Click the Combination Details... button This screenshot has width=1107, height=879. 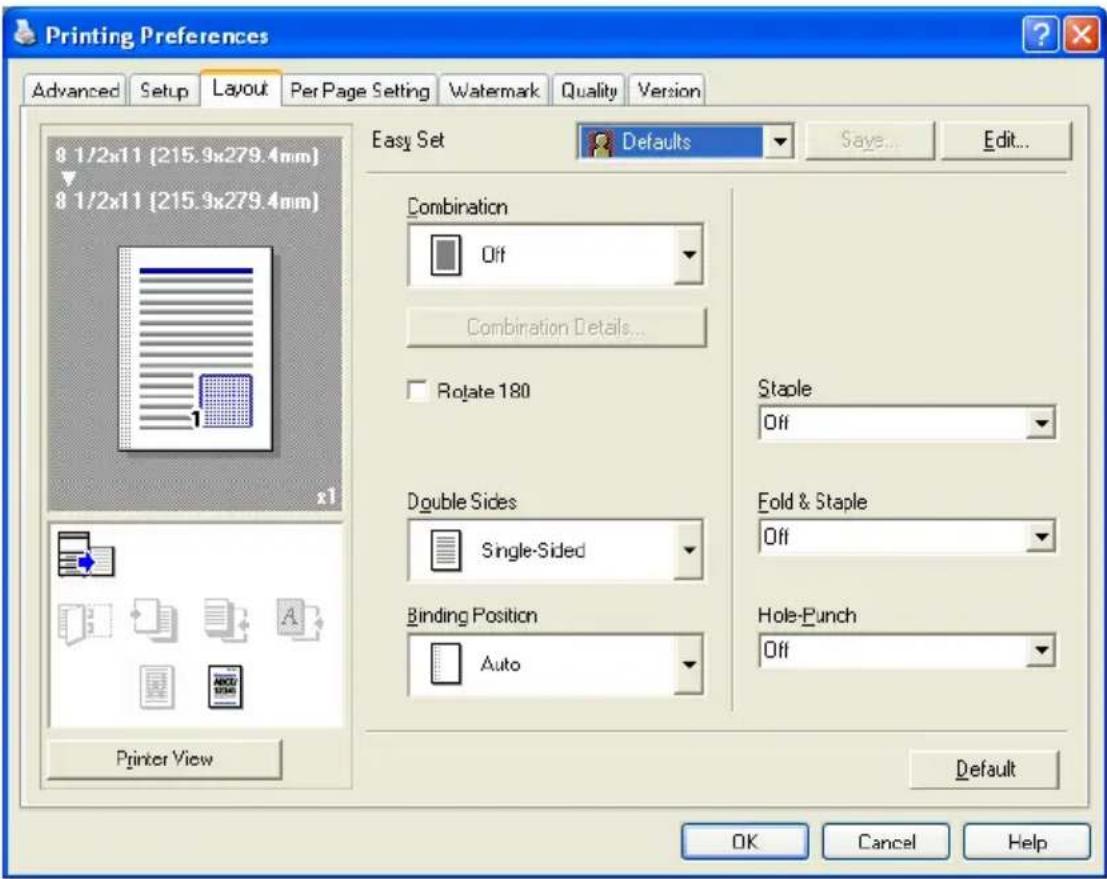point(556,327)
